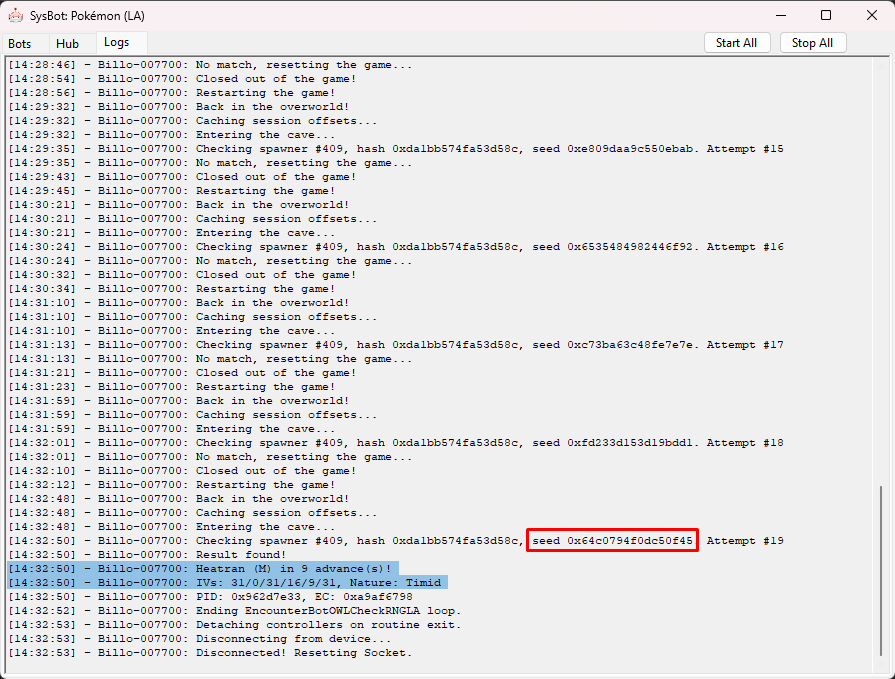The height and width of the screenshot is (679, 895).
Task: Click the Attempt #19 spawner check line
Action: tap(396, 541)
